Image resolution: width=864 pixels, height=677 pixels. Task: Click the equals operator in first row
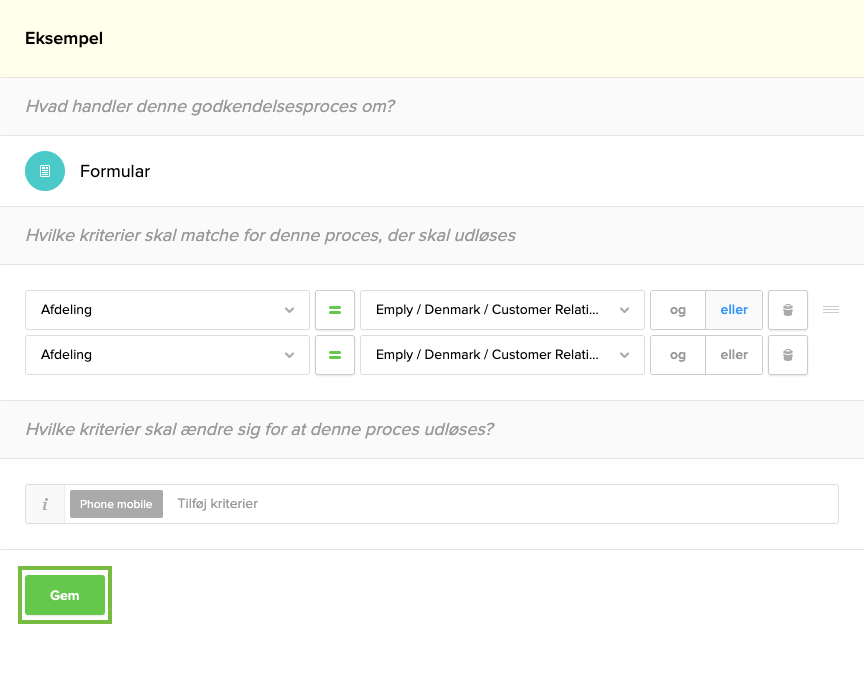(x=335, y=310)
